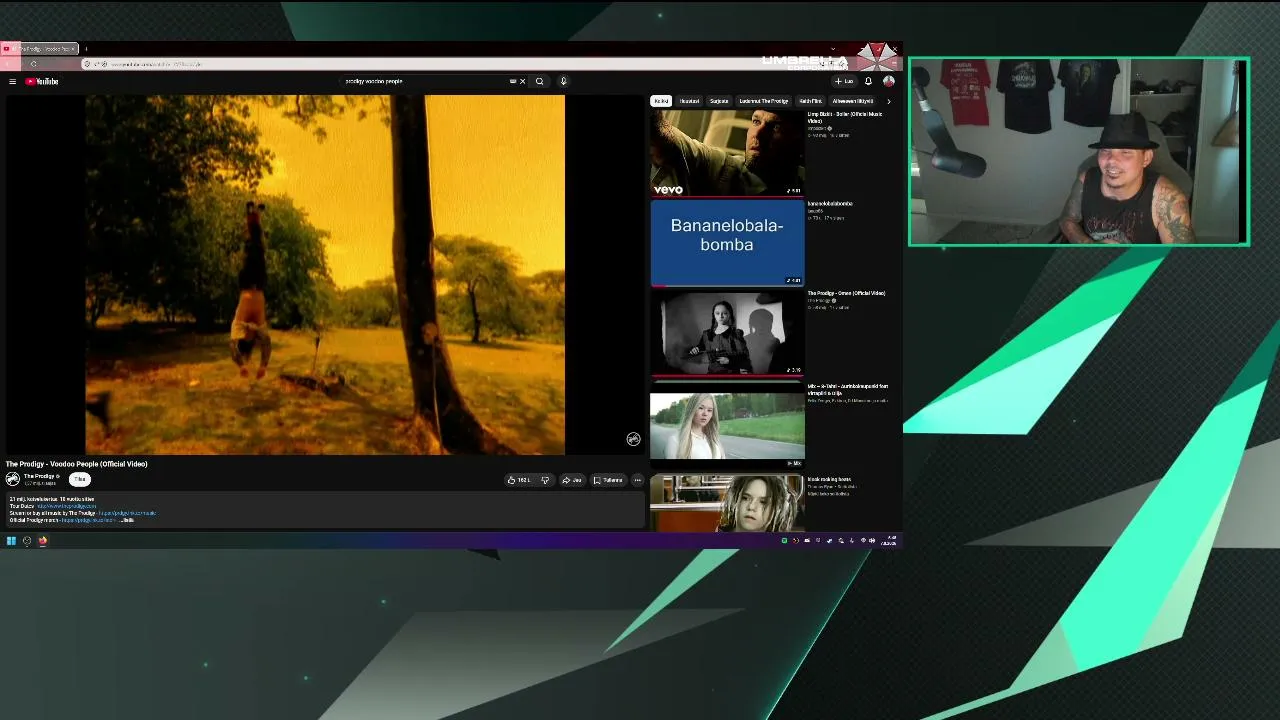The image size is (1280, 720).
Task: Select the Lädannut The Prodigy chip
Action: [764, 101]
